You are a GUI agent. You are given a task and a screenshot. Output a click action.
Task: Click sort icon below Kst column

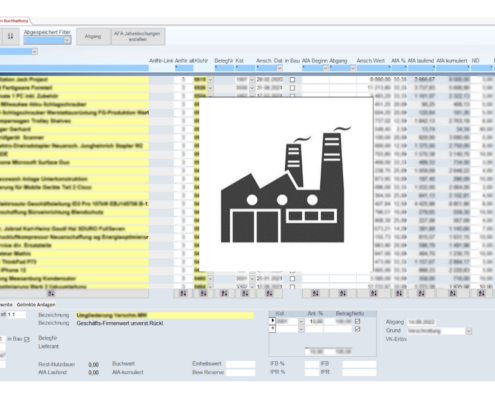click(245, 293)
